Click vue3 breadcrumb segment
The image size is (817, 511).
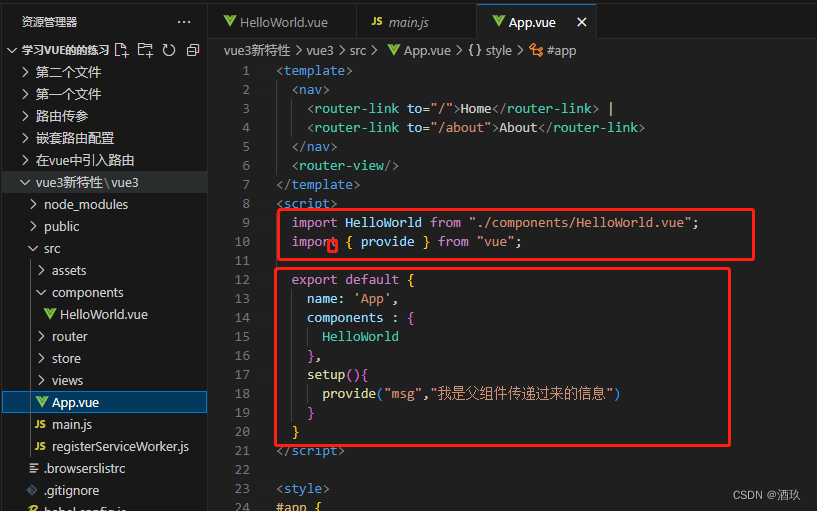pyautogui.click(x=319, y=51)
